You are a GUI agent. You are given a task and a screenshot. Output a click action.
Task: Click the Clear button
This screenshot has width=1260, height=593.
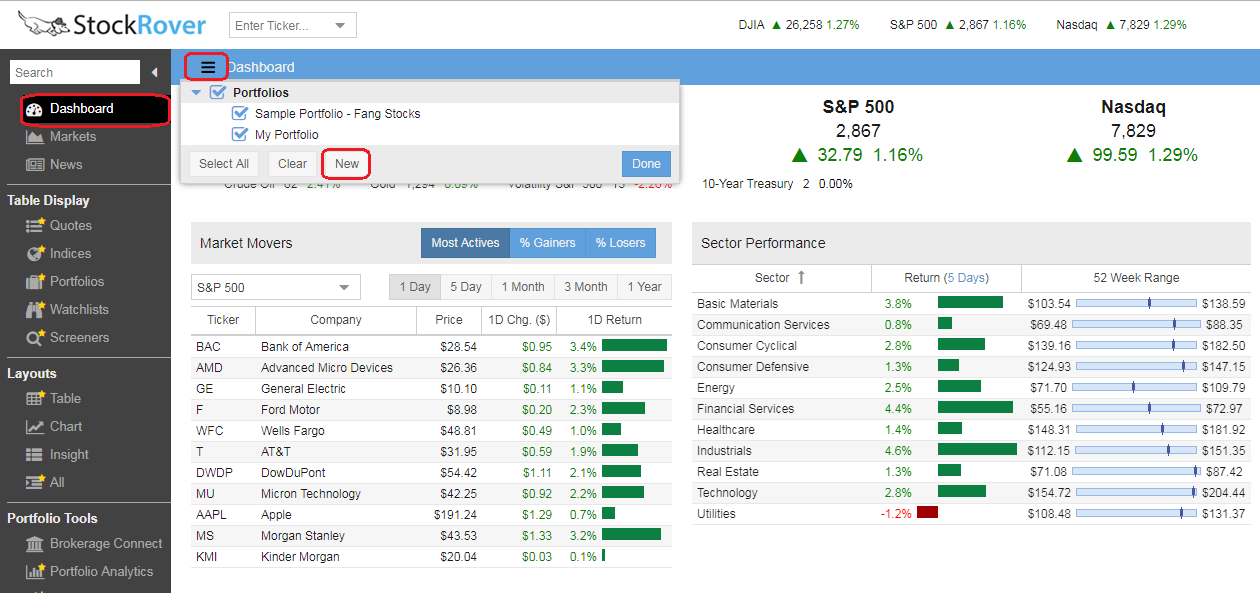coord(293,164)
